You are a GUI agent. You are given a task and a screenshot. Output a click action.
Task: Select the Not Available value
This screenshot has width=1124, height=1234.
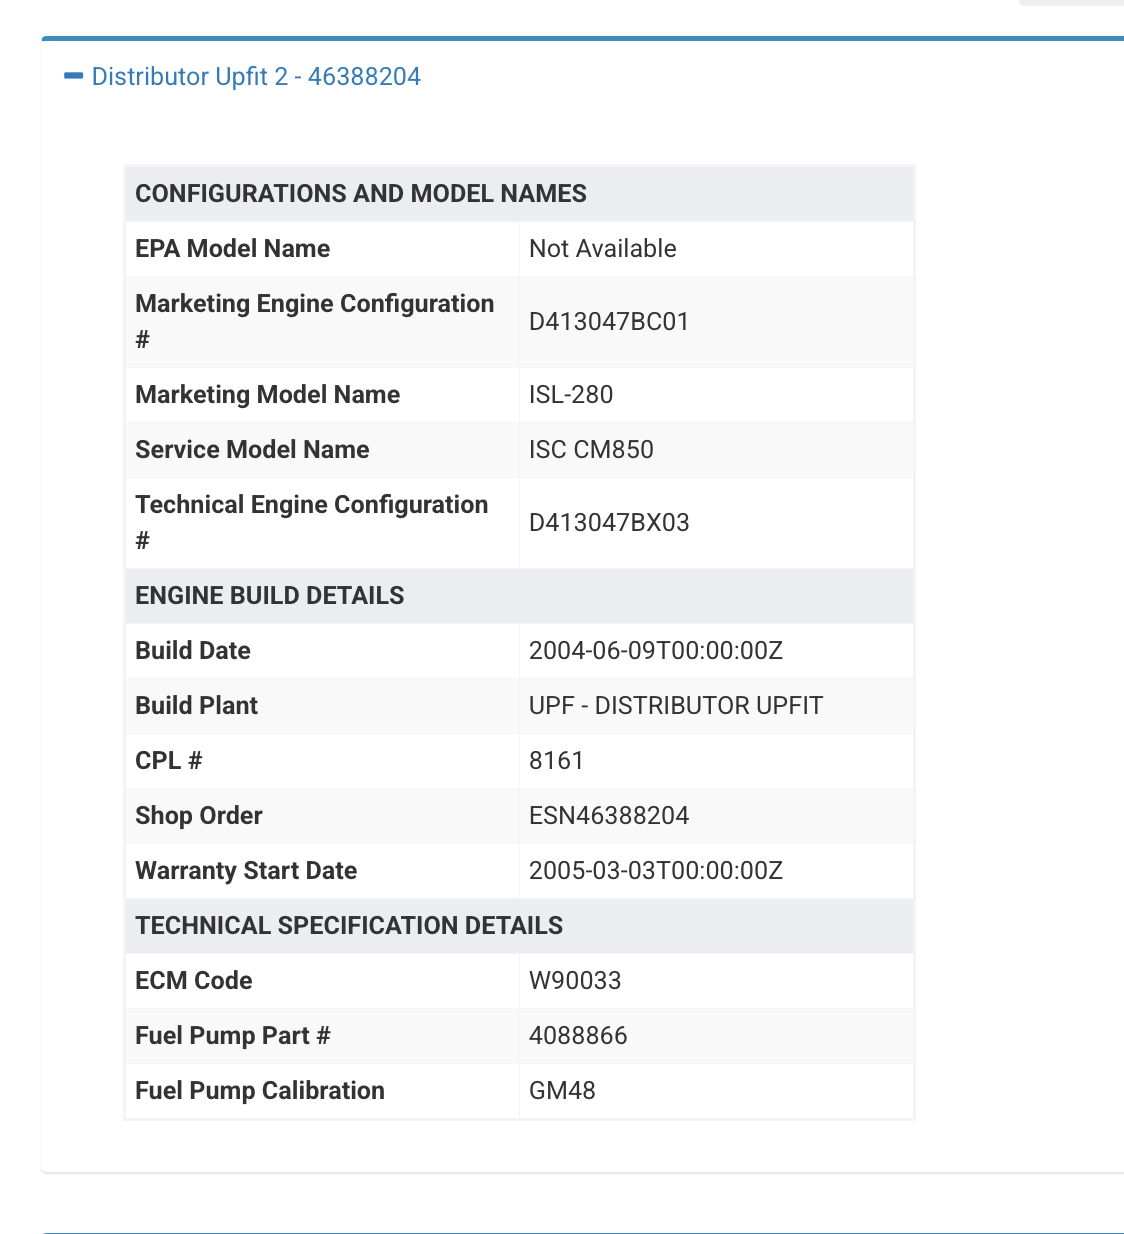coord(603,249)
